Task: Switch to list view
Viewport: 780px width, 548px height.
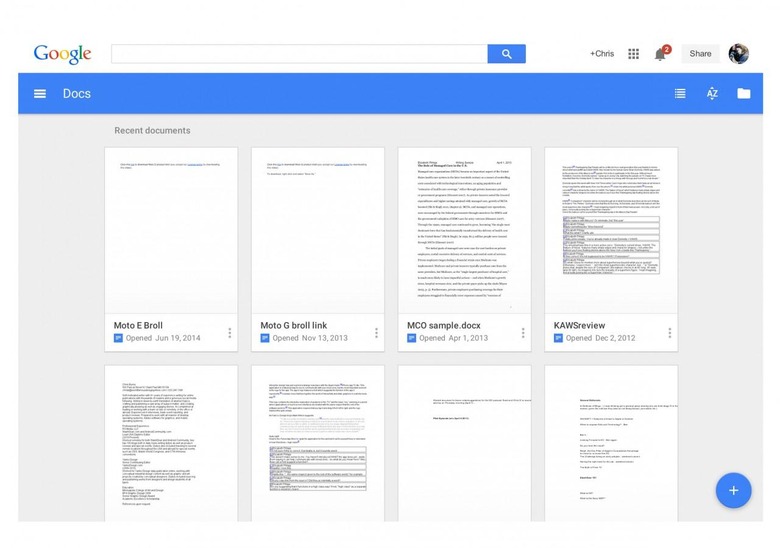Action: (x=680, y=93)
